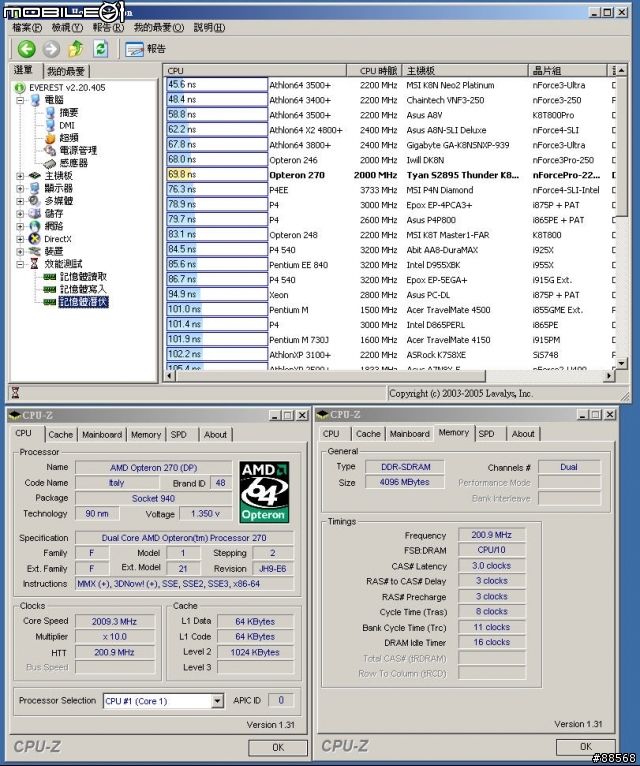
Task: Select the 多媒體 multimedia tree icon
Action: (x=35, y=201)
